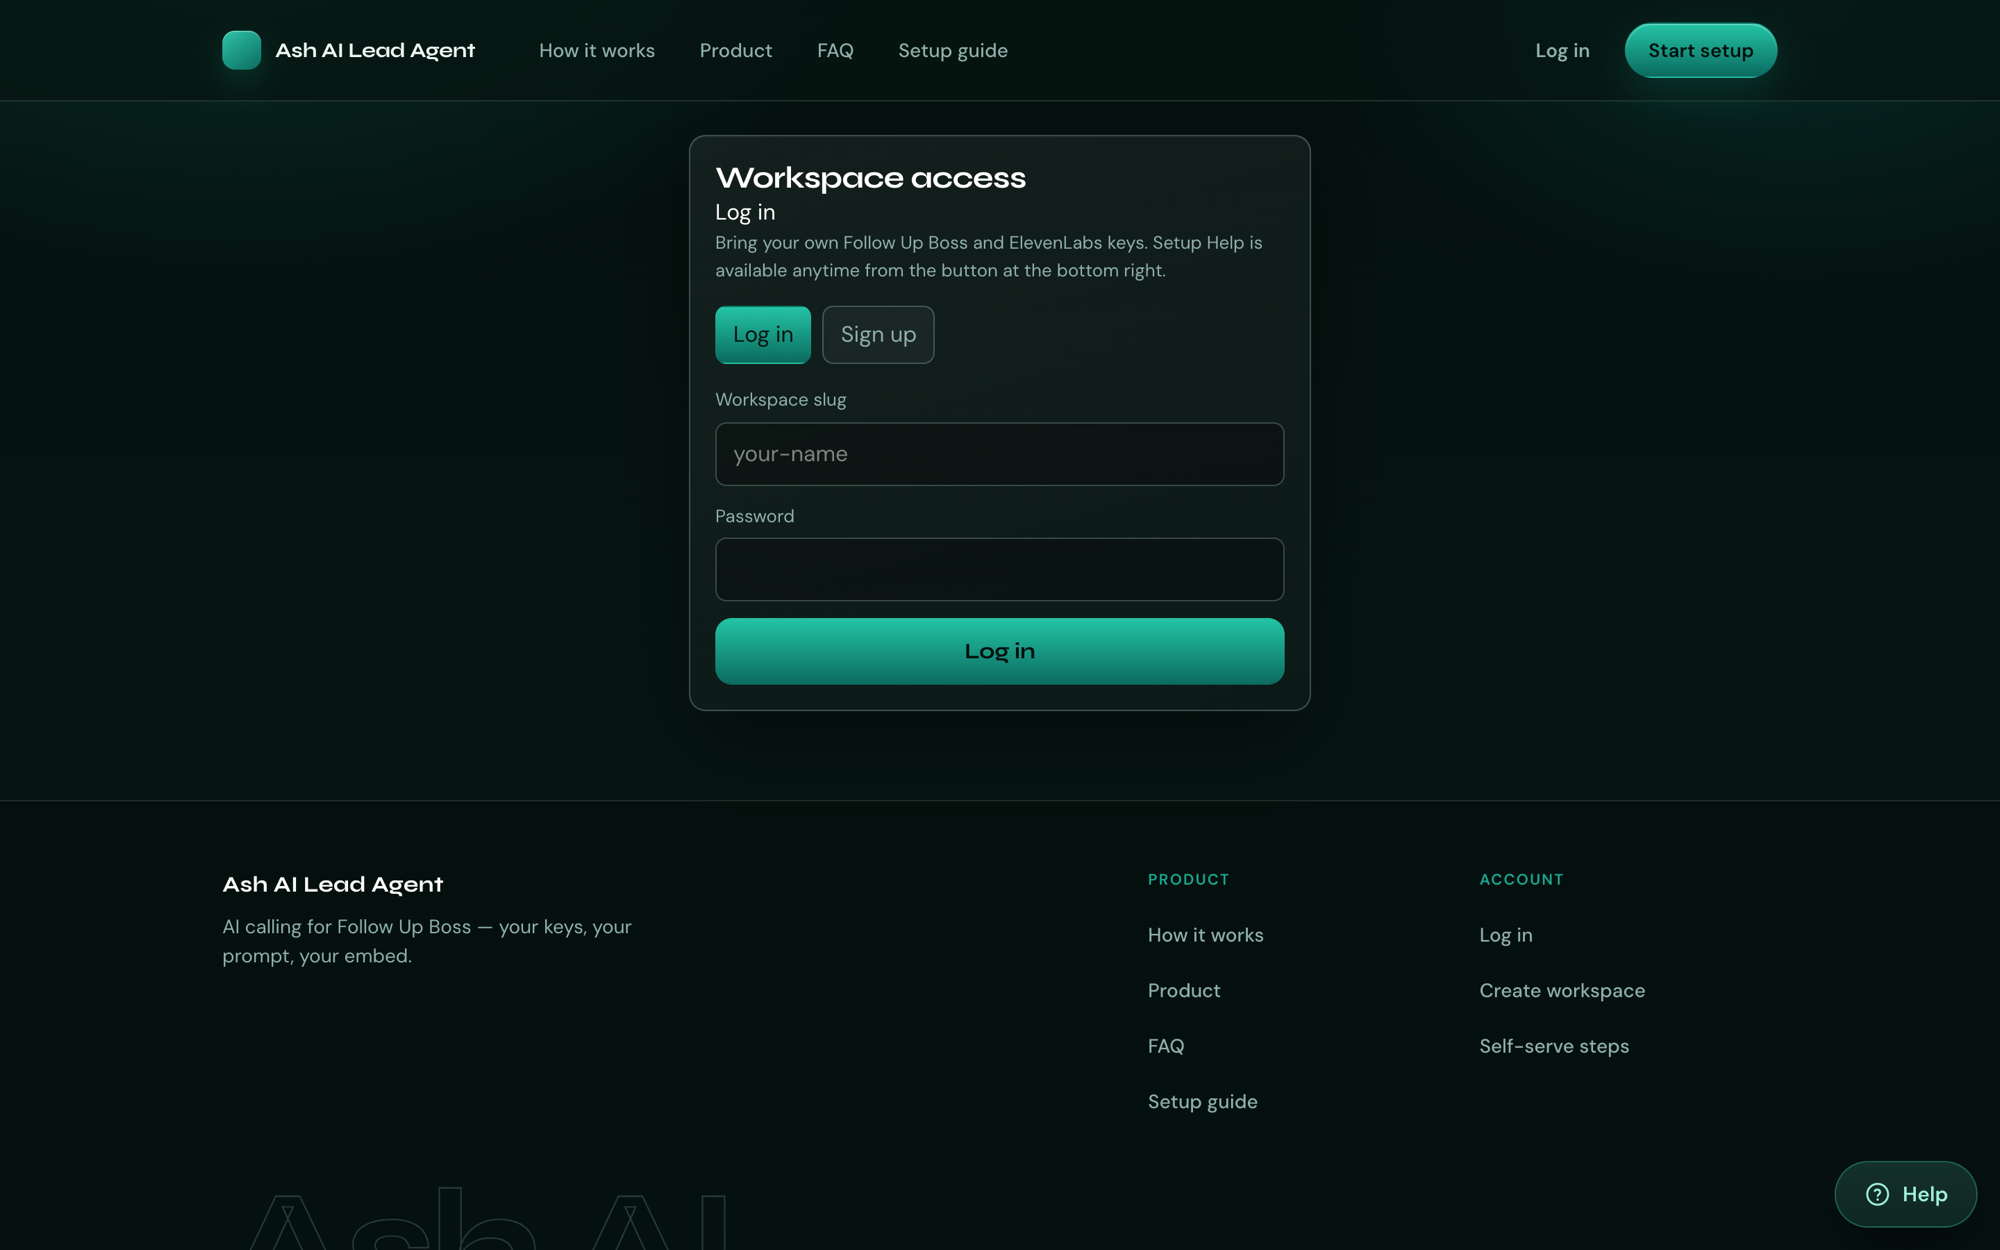
Task: Click the Workspace access heading
Action: click(x=870, y=178)
